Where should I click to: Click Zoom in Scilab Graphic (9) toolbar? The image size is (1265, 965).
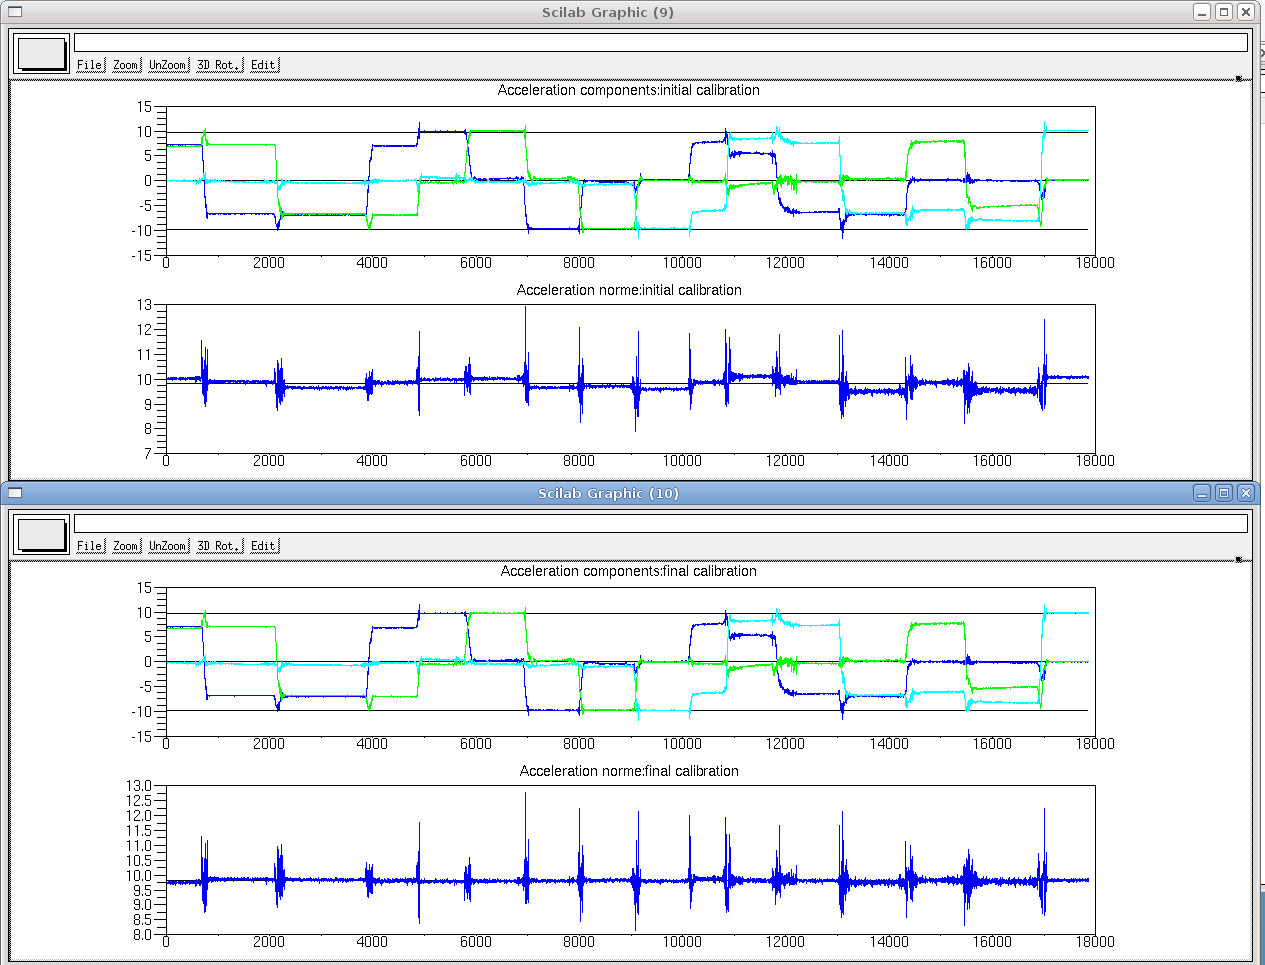[x=126, y=65]
